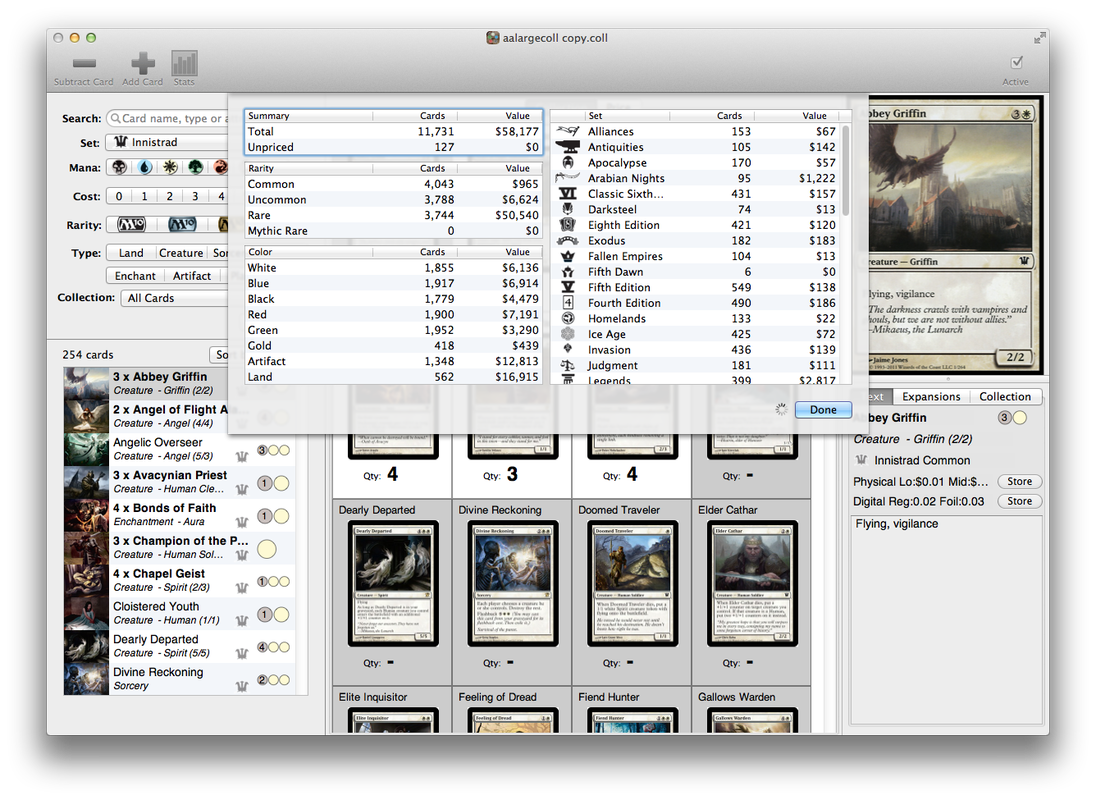Screen dimensions: 1096x800
Task: Select the common rarity M10 icon
Action: (132, 225)
